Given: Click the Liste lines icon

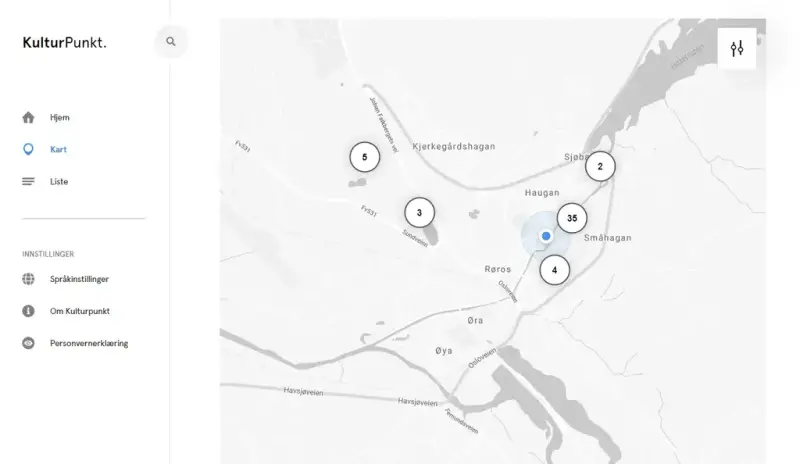Looking at the screenshot, I should coord(29,182).
